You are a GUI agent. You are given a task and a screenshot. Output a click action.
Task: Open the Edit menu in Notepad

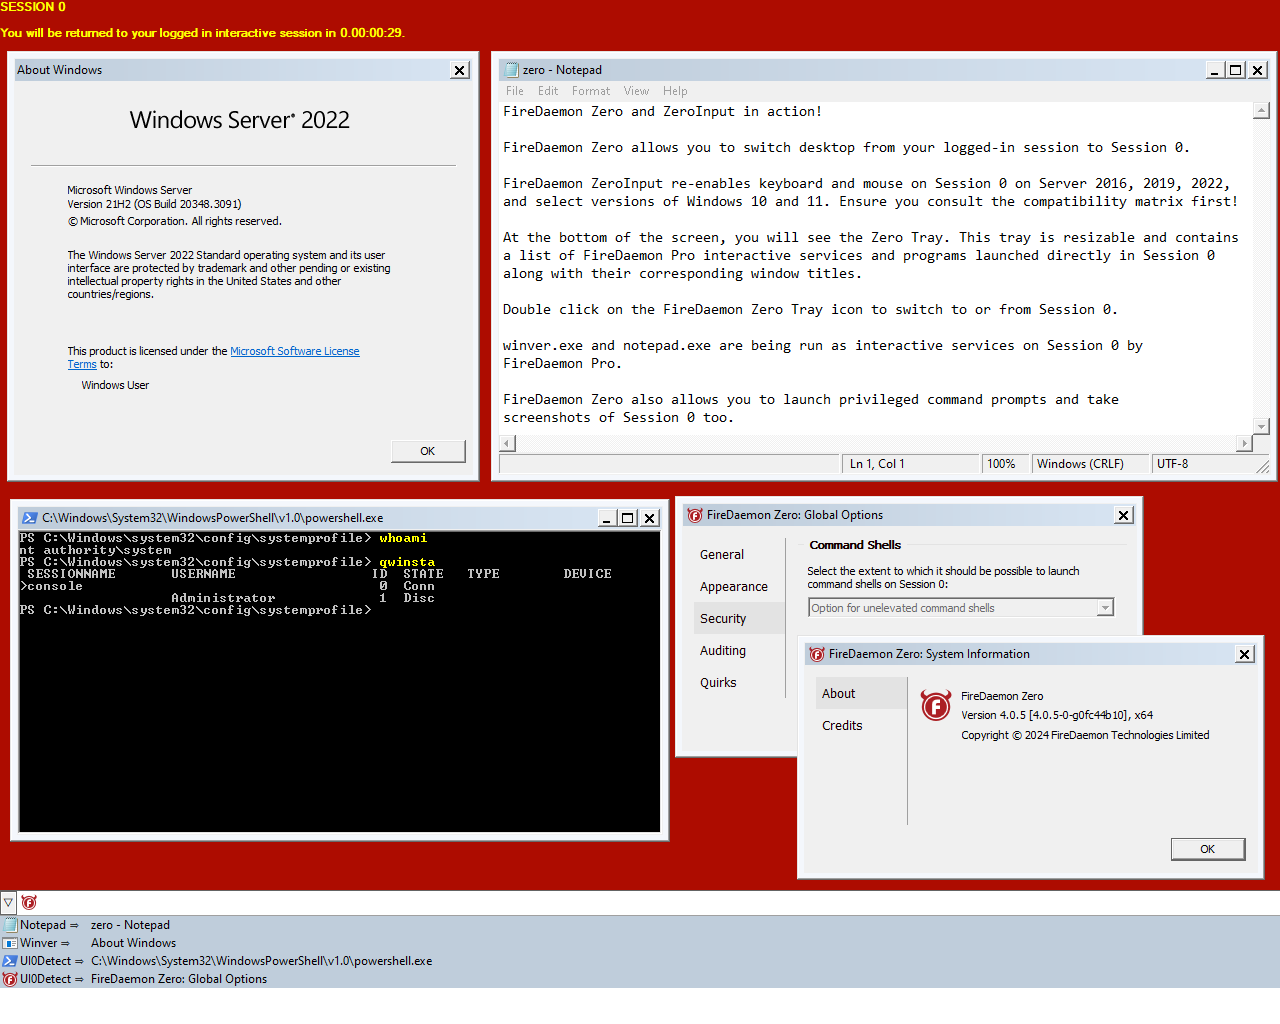548,91
